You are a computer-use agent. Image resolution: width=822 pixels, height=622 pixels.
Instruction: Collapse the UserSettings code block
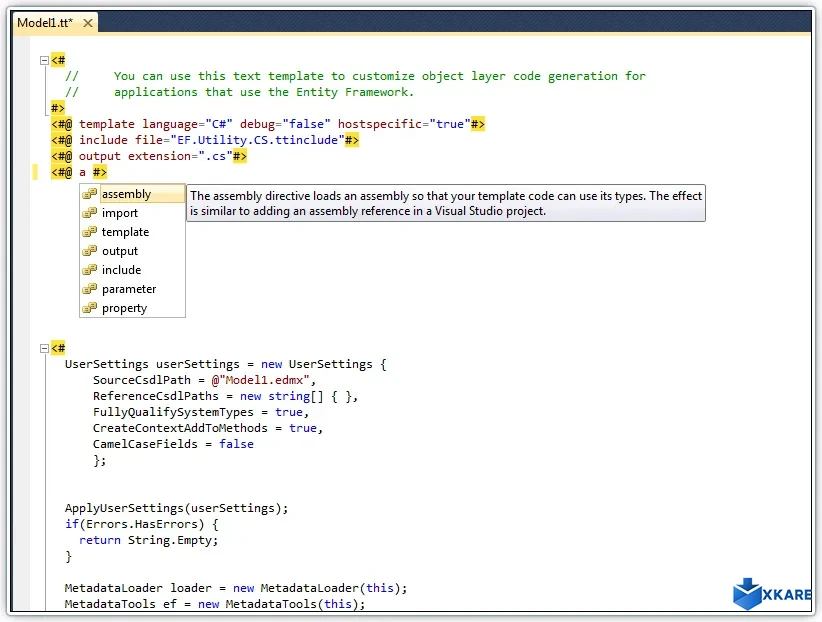pos(45,348)
